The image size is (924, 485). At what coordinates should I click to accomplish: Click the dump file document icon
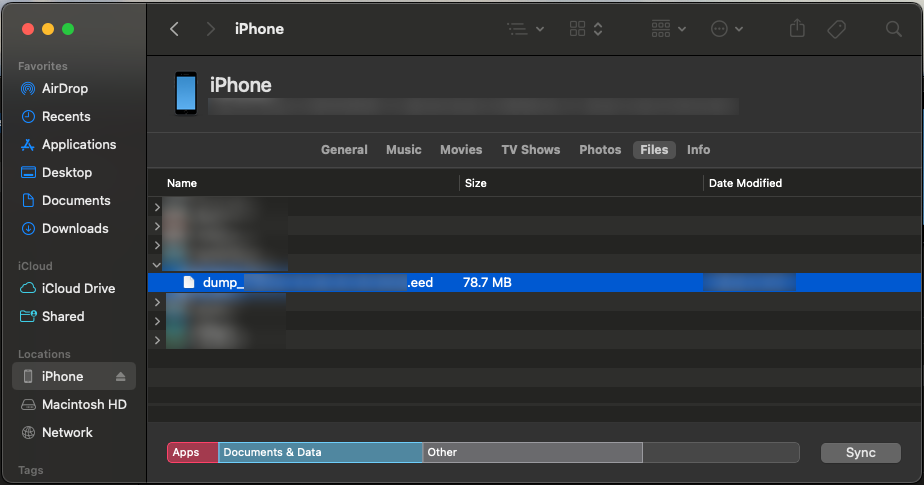189,282
